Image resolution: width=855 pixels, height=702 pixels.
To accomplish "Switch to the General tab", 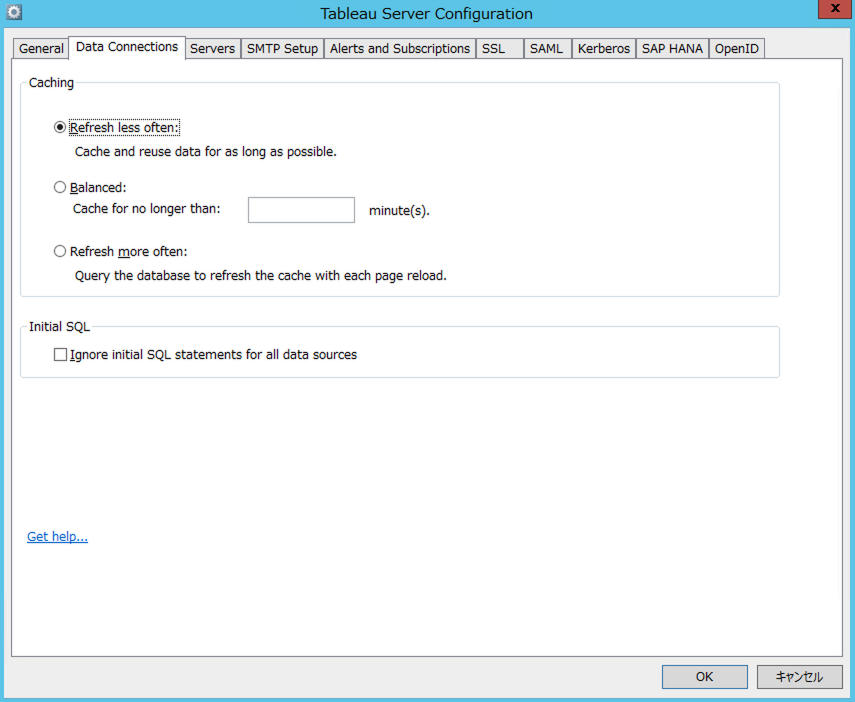I will coord(41,49).
